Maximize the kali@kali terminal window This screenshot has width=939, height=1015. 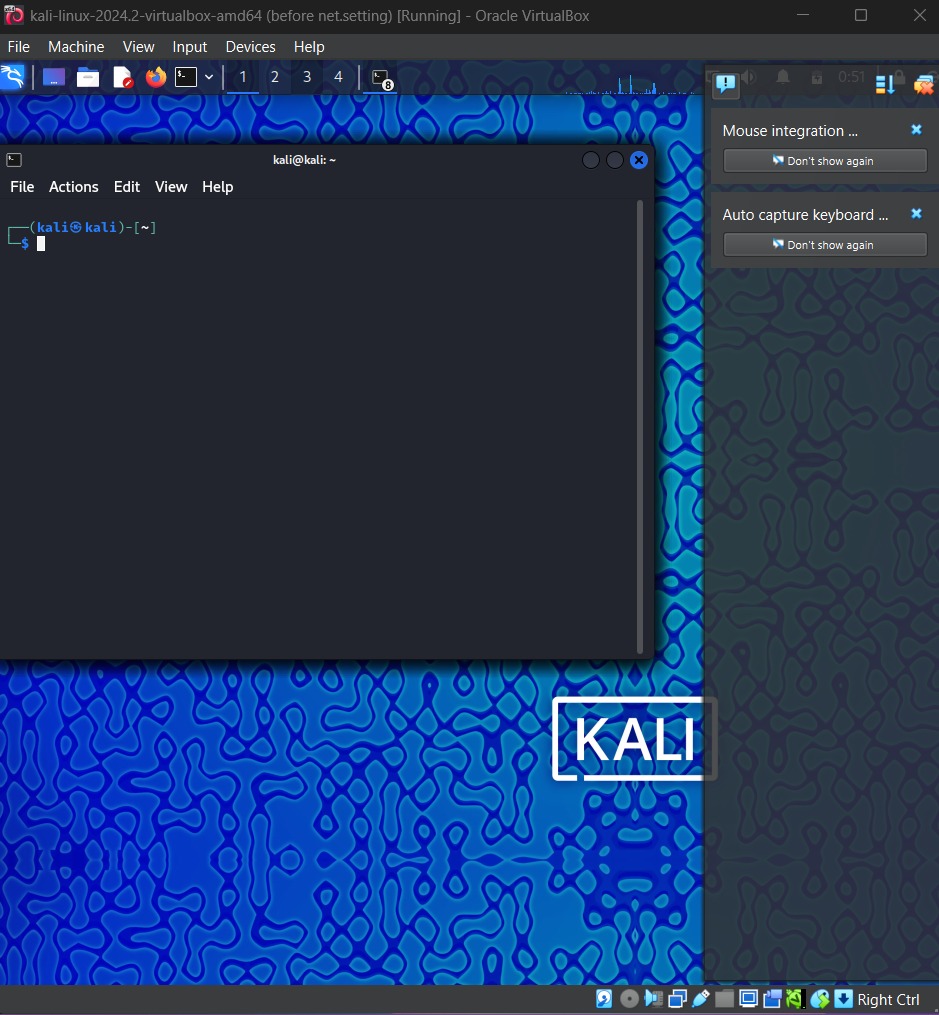[x=615, y=160]
